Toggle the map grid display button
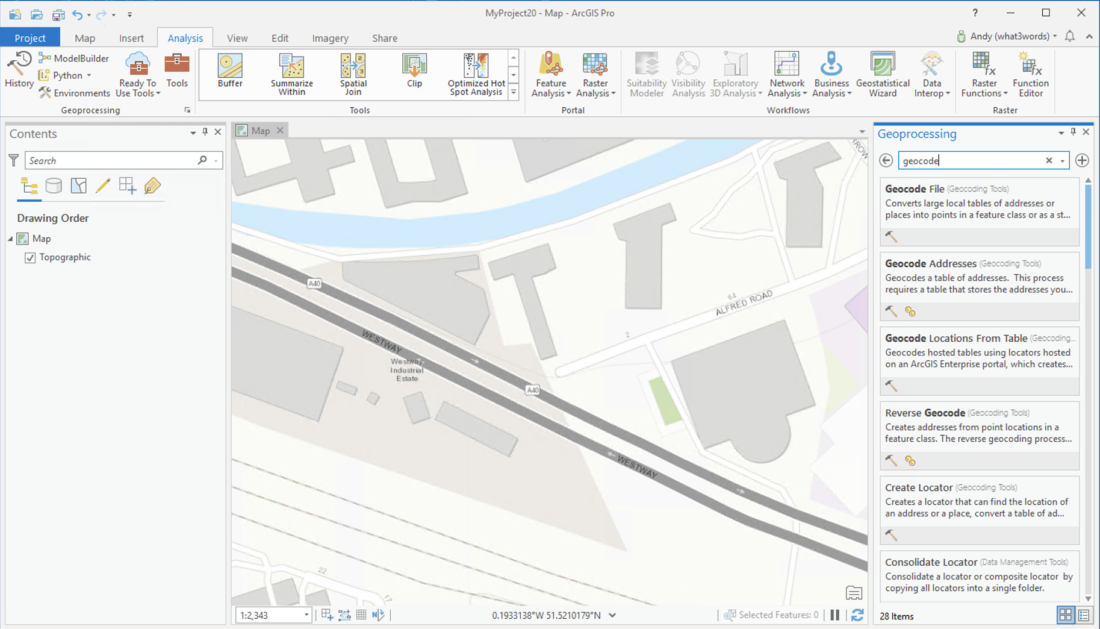 pyautogui.click(x=361, y=615)
